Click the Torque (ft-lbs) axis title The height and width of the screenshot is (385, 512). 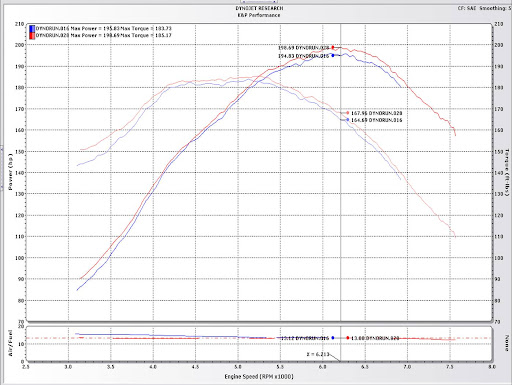pos(507,172)
